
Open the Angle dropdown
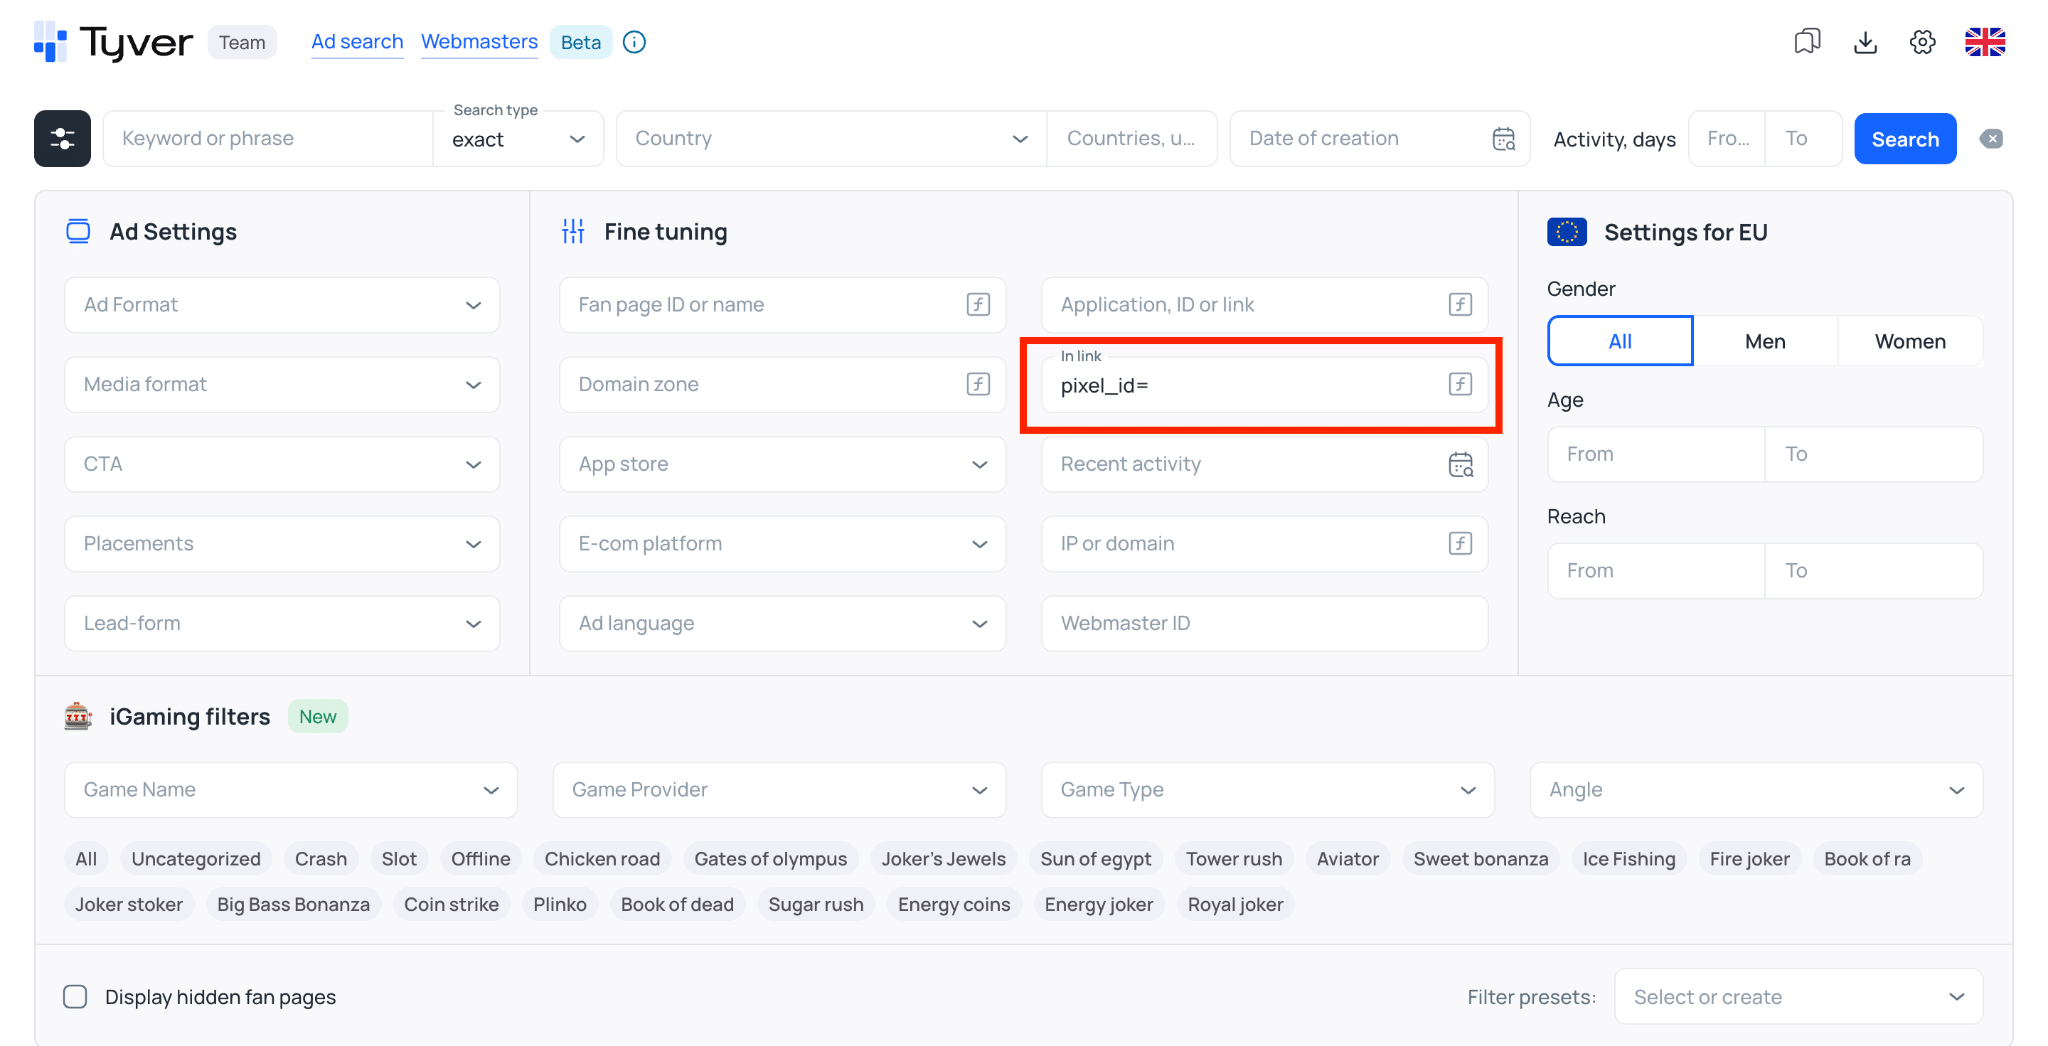[x=1756, y=790]
